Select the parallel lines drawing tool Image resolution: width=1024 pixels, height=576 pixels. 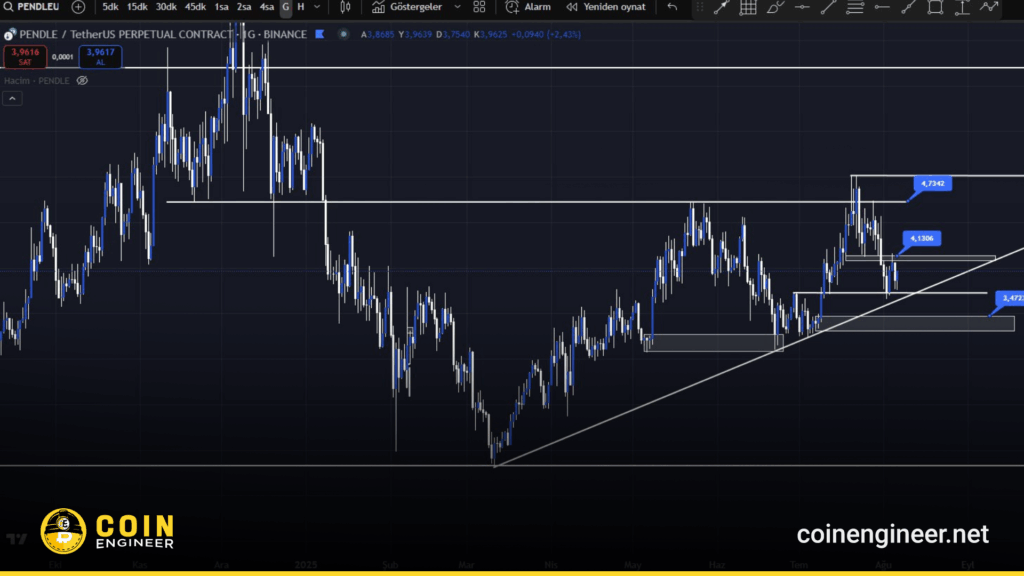point(855,7)
